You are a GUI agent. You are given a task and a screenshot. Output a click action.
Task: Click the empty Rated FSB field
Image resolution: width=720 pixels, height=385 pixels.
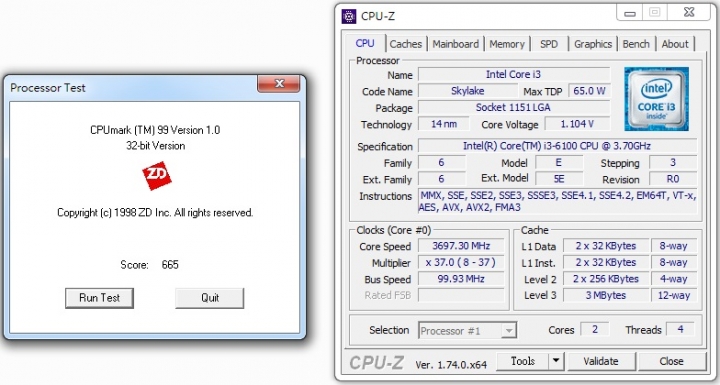coord(461,295)
